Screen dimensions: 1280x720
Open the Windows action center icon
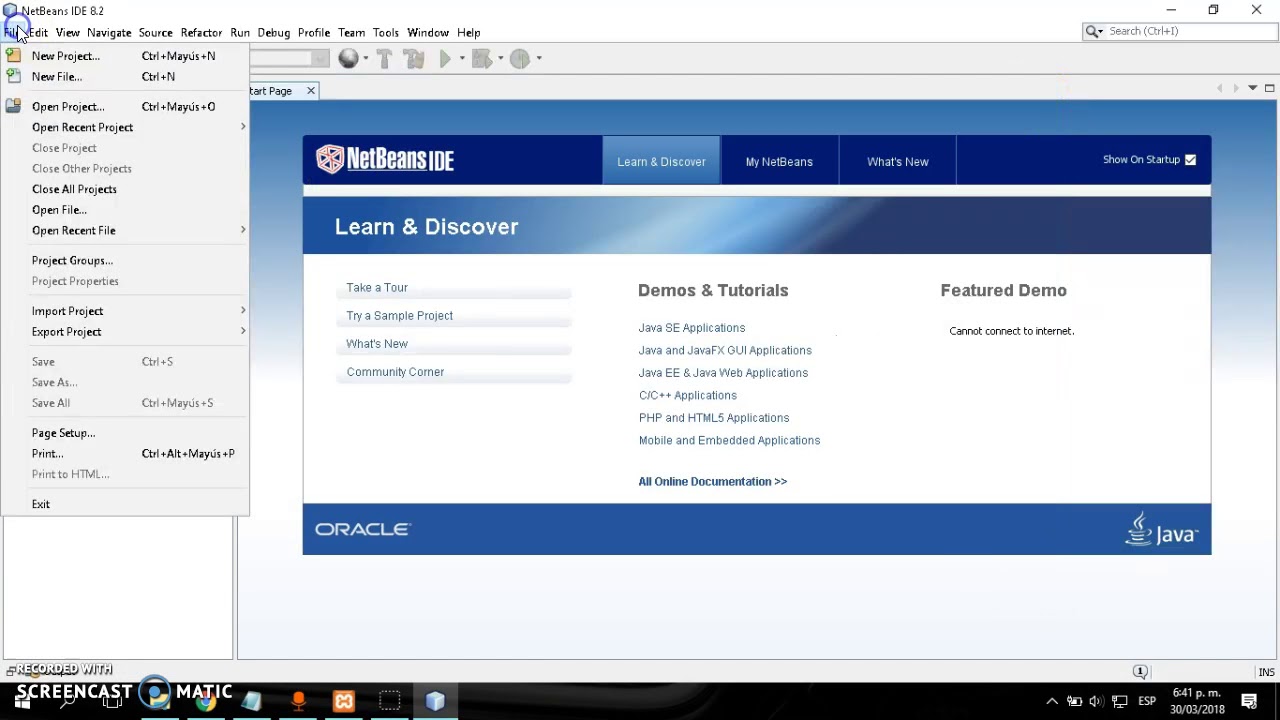[x=1249, y=701]
